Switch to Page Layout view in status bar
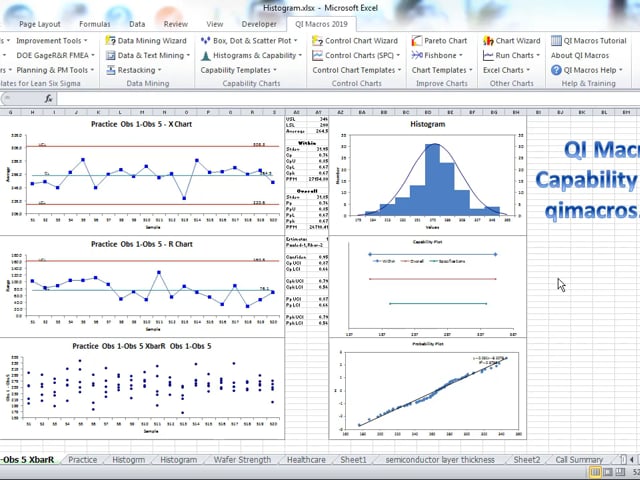 [608, 472]
